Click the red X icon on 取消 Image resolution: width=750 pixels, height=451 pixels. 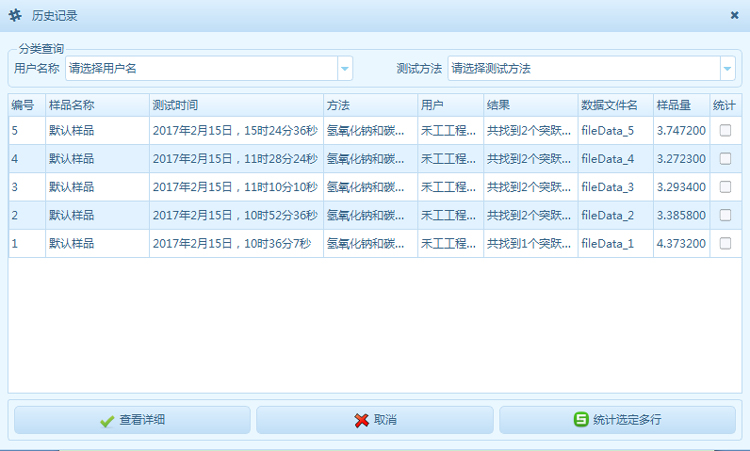(361, 421)
